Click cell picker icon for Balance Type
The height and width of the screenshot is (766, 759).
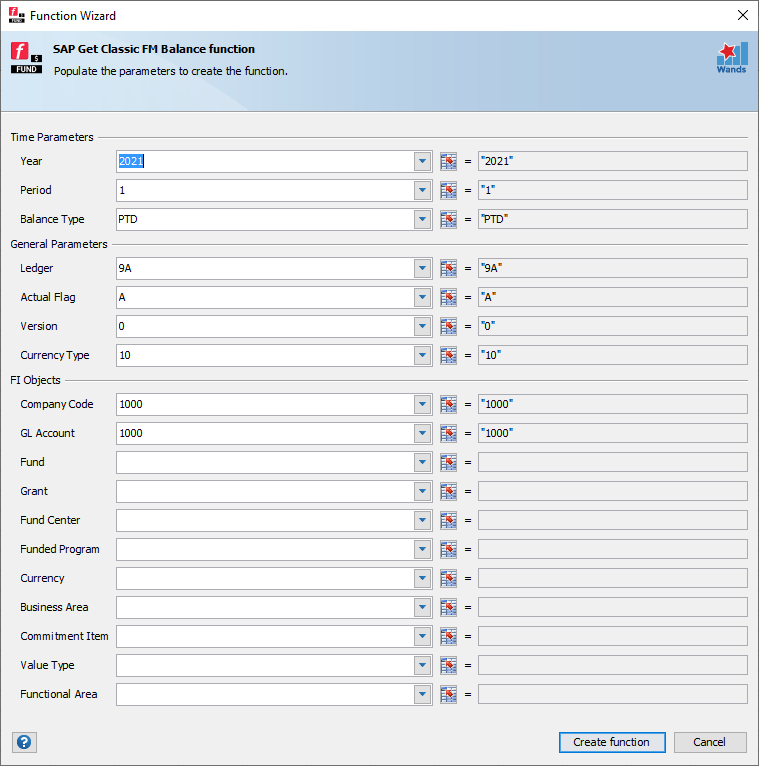point(448,219)
